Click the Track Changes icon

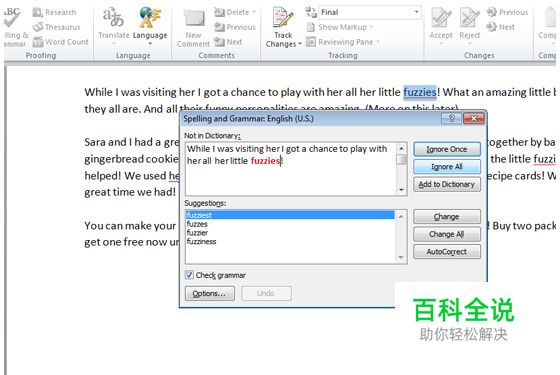click(283, 17)
